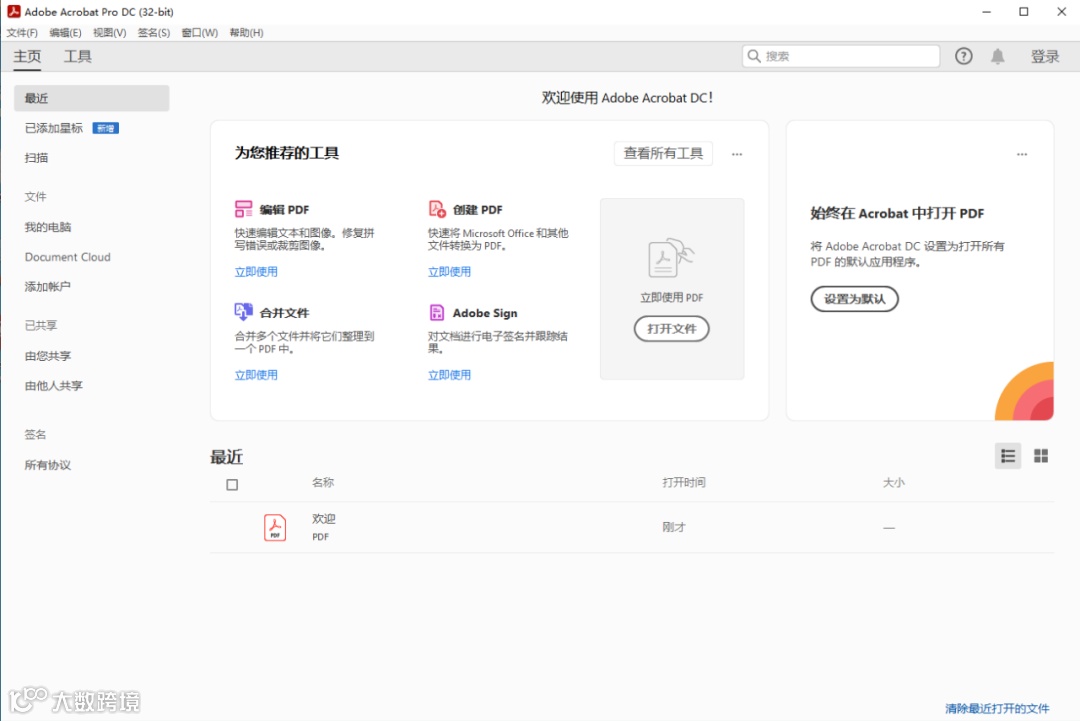
Task: Click the 查看所有工具 button
Action: [x=663, y=154]
